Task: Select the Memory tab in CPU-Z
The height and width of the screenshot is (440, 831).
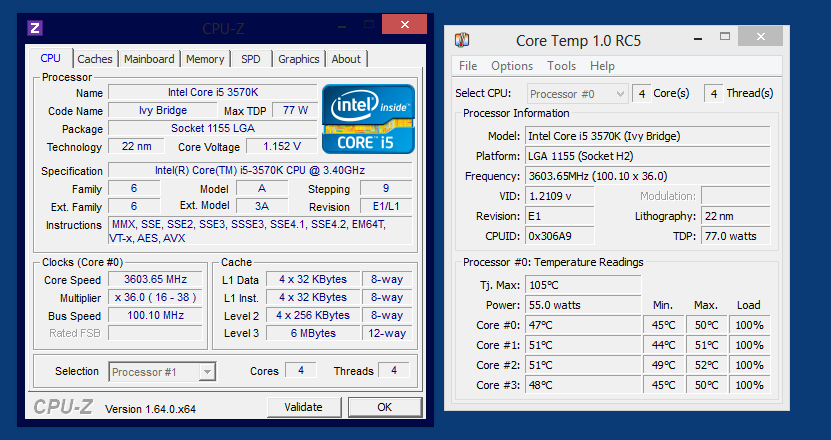Action: (x=205, y=59)
